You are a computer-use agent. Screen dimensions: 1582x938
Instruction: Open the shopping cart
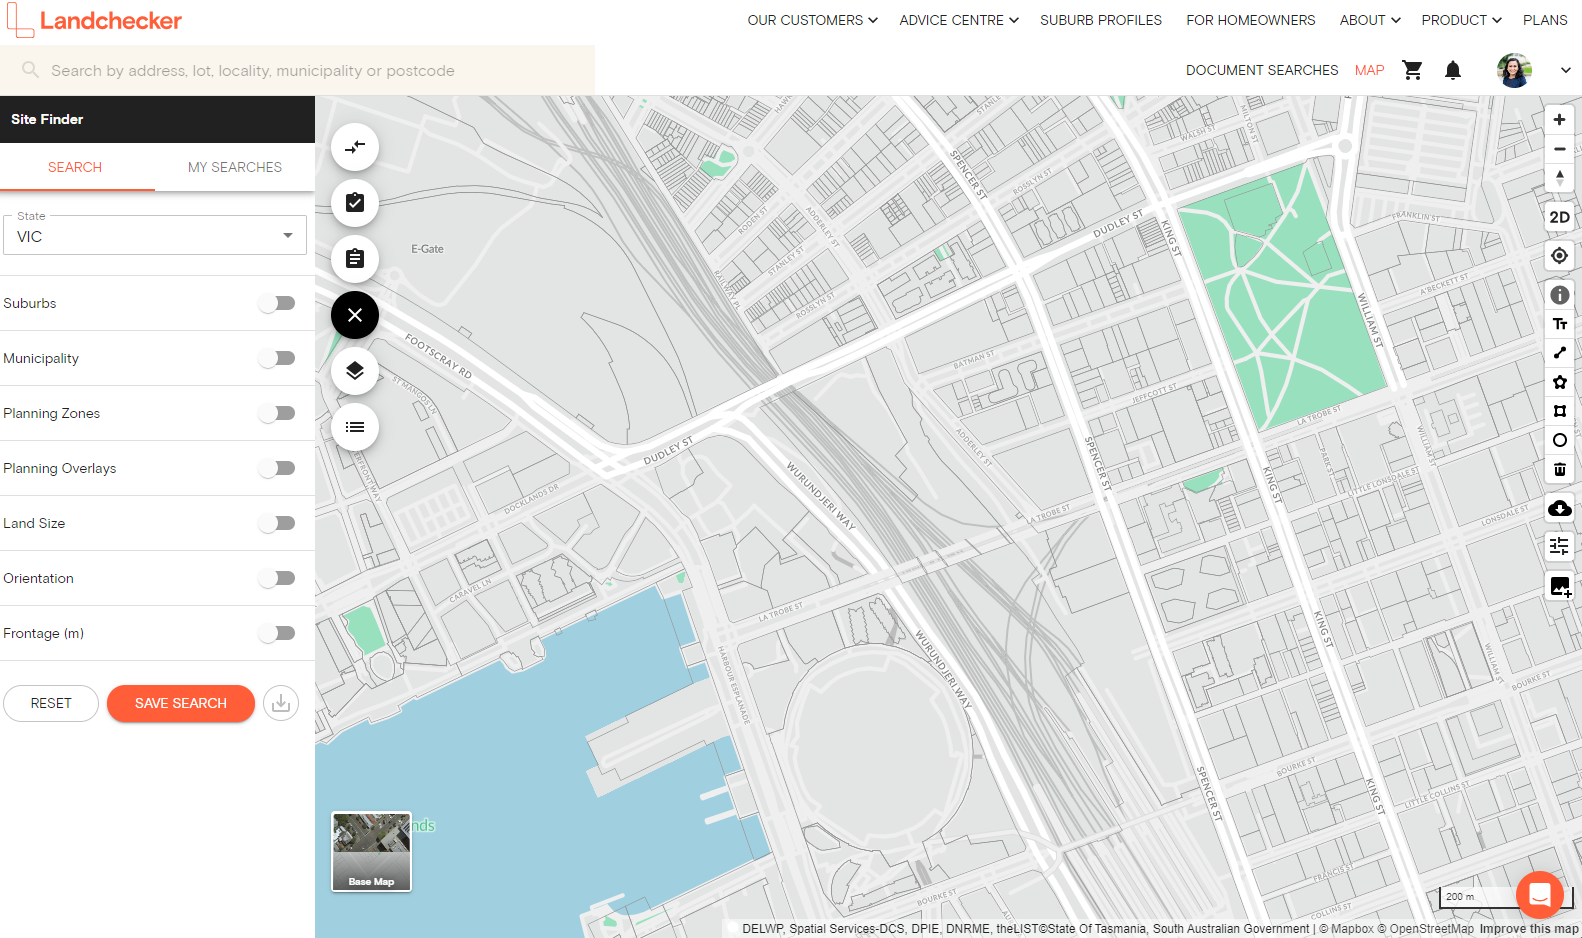coord(1412,70)
